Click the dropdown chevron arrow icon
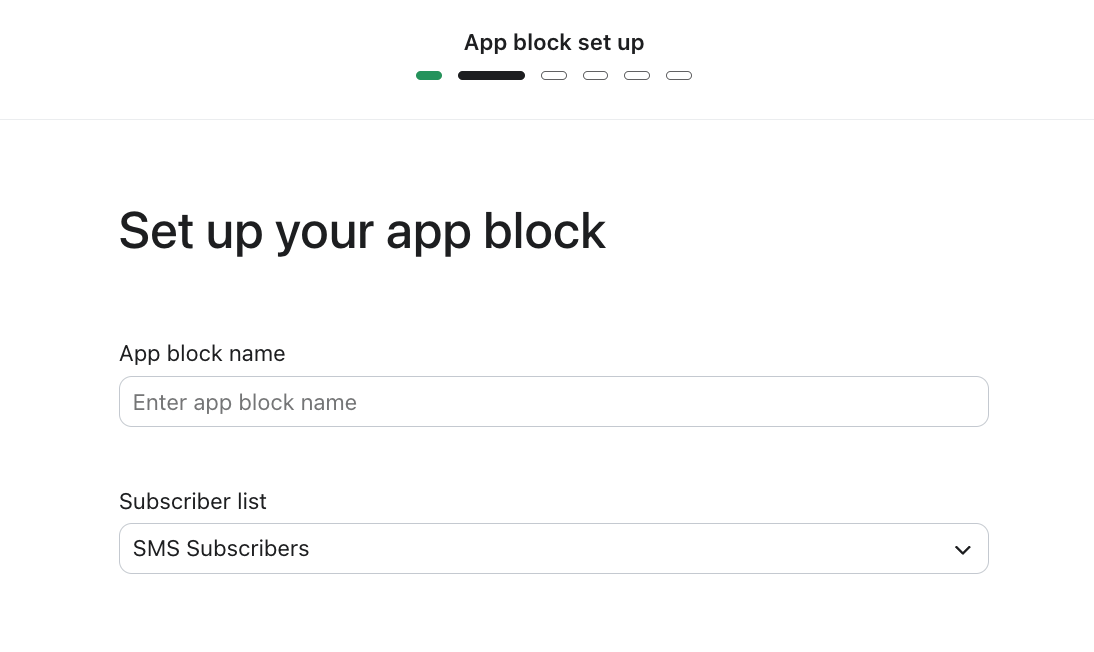 tap(962, 550)
